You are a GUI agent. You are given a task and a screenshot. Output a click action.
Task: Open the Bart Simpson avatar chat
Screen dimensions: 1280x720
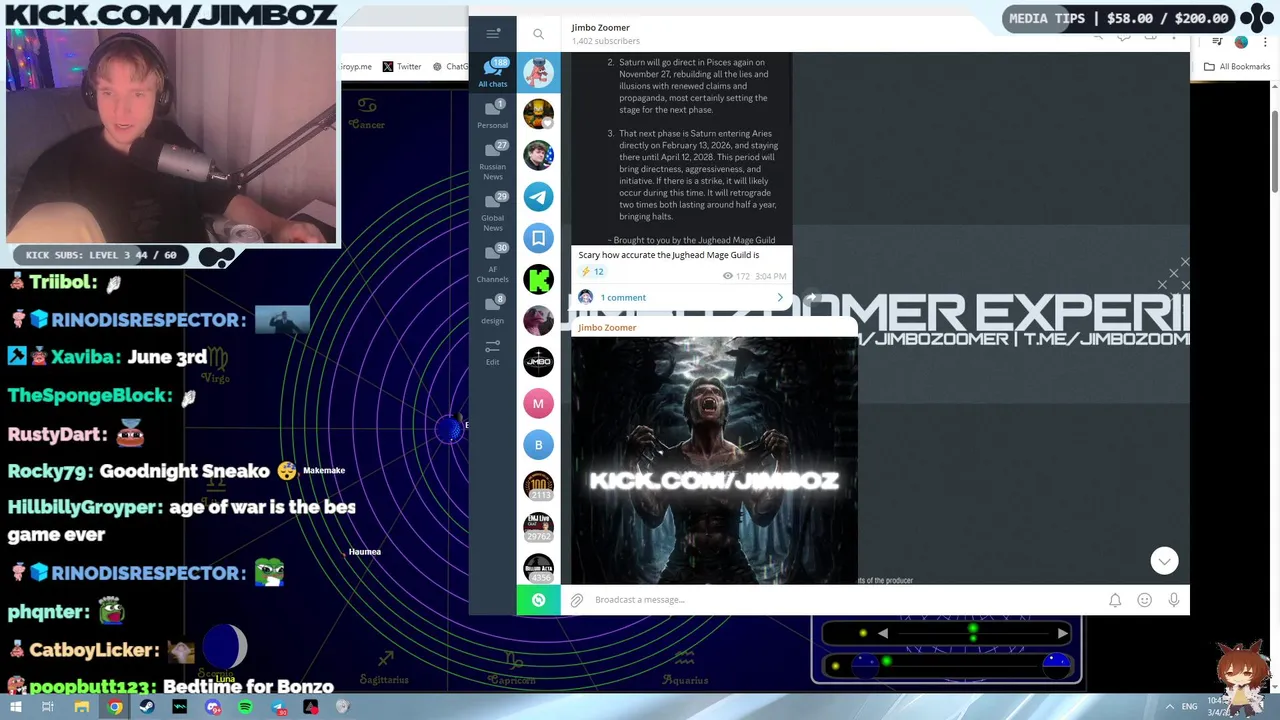click(x=538, y=114)
